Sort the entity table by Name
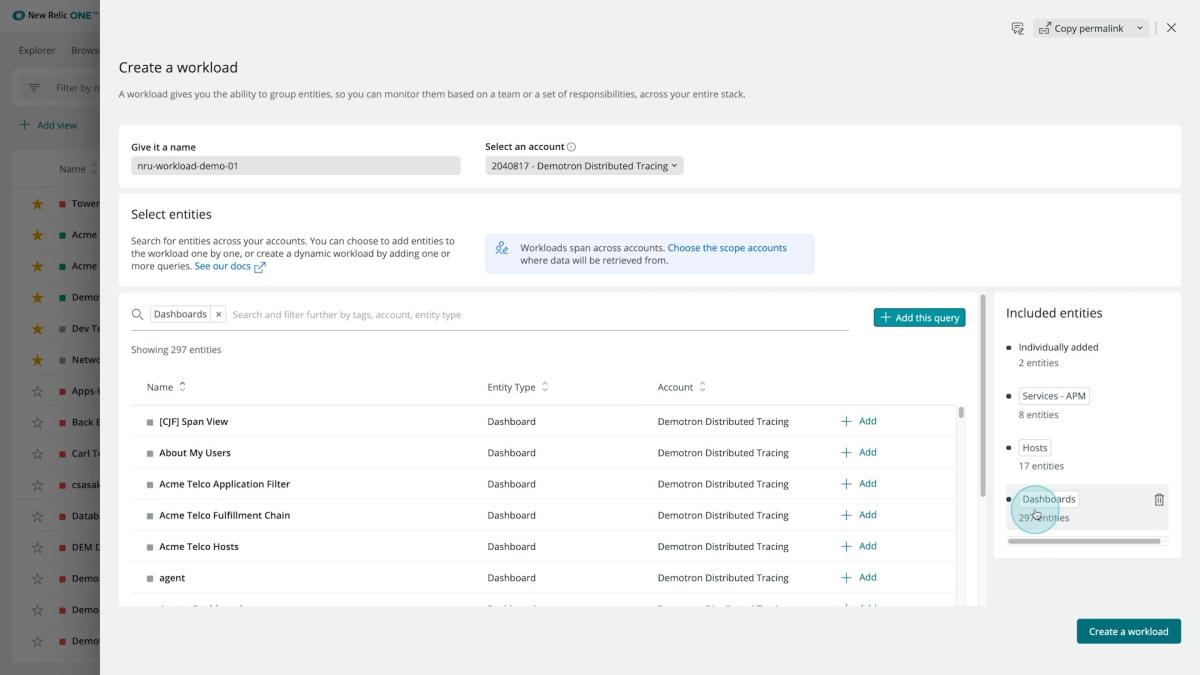 (x=166, y=387)
